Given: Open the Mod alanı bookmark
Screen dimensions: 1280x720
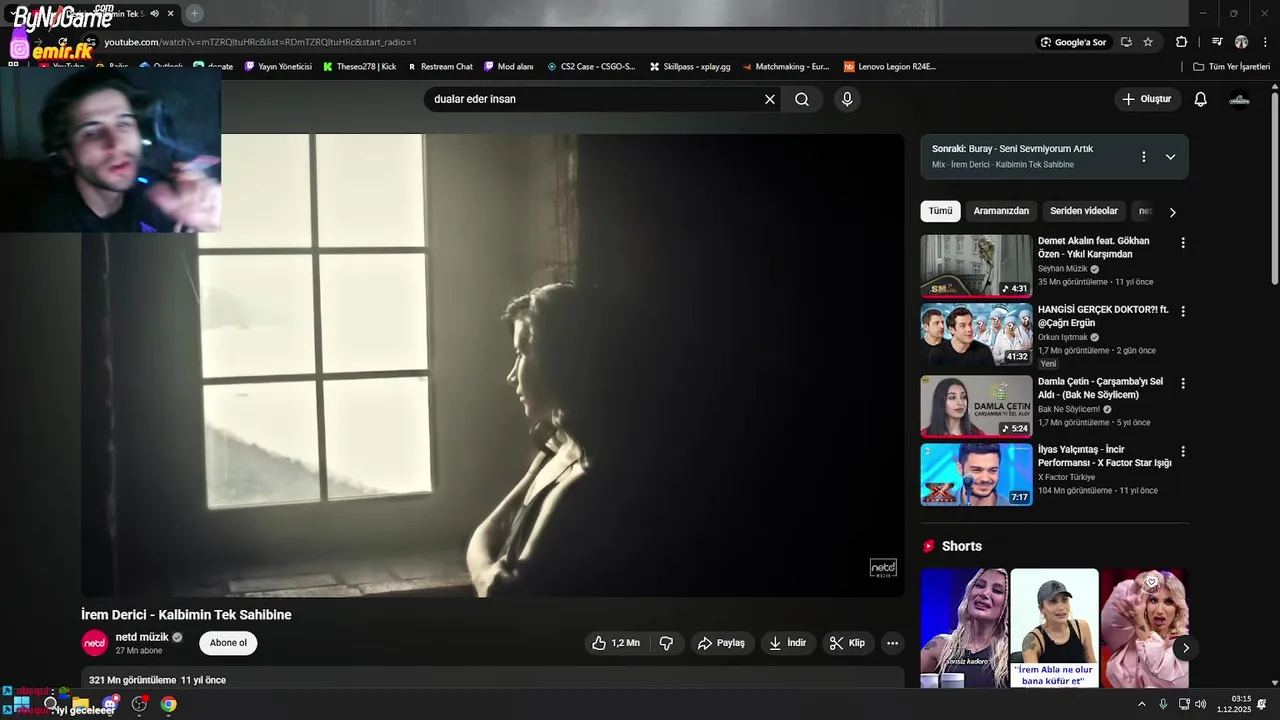Looking at the screenshot, I should coord(508,67).
